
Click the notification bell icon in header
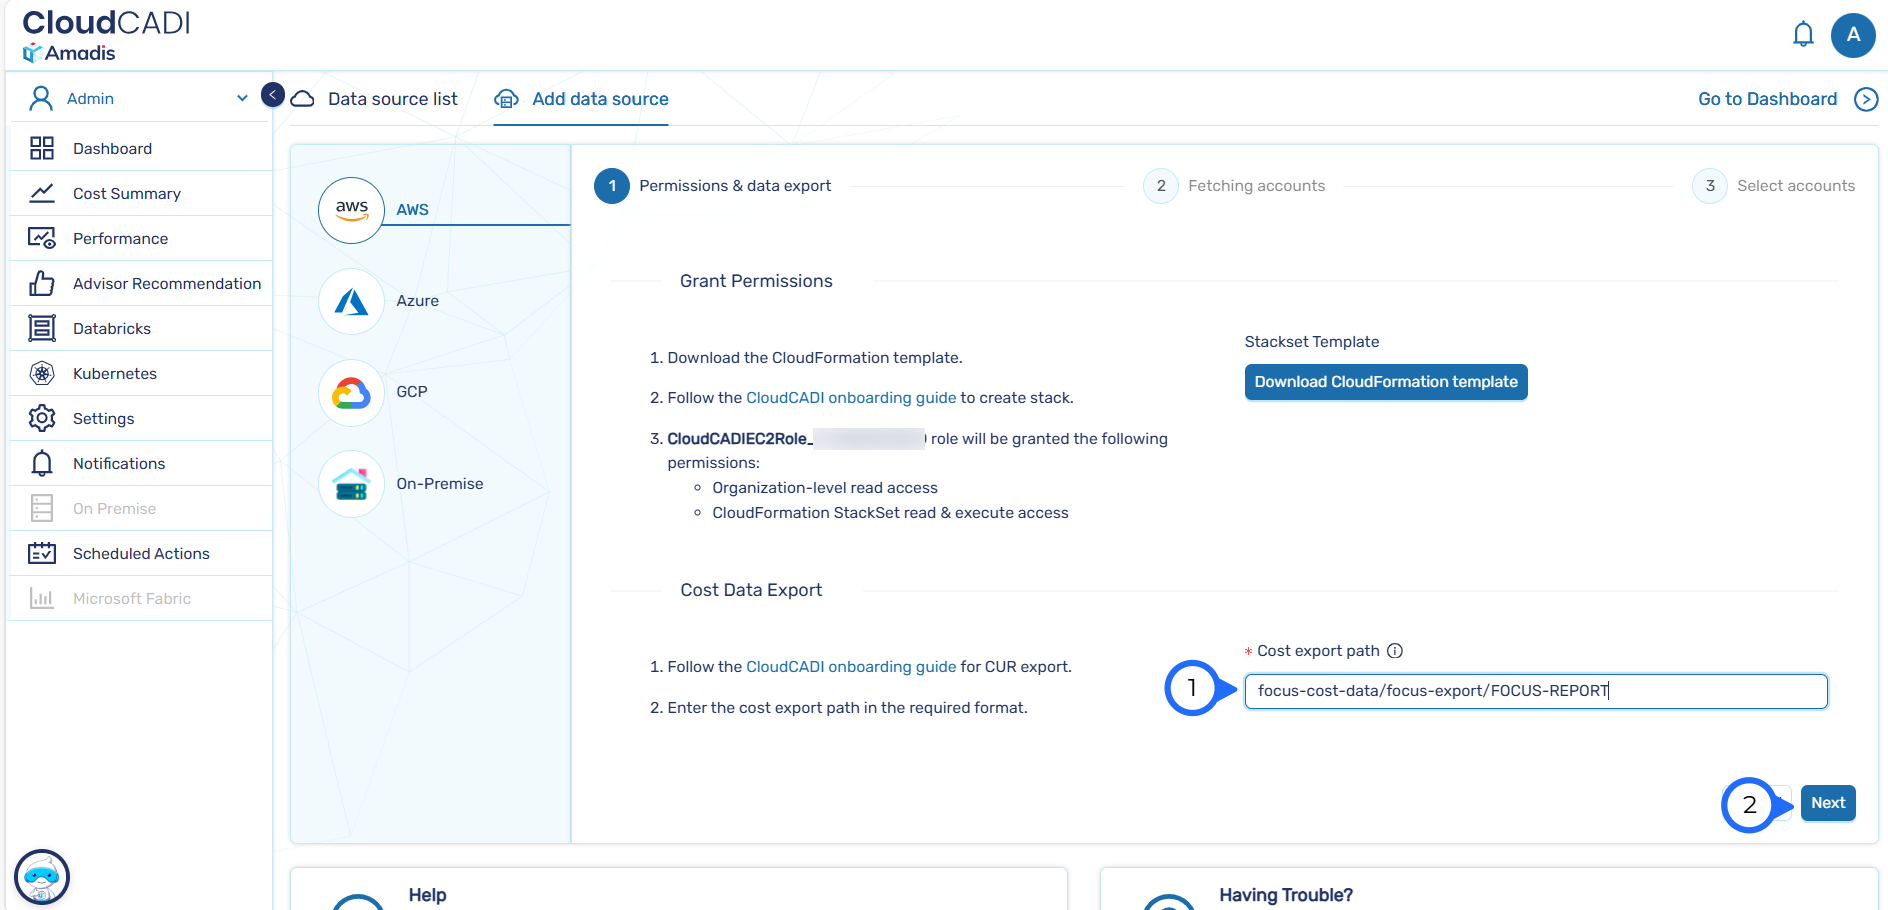(x=1802, y=35)
